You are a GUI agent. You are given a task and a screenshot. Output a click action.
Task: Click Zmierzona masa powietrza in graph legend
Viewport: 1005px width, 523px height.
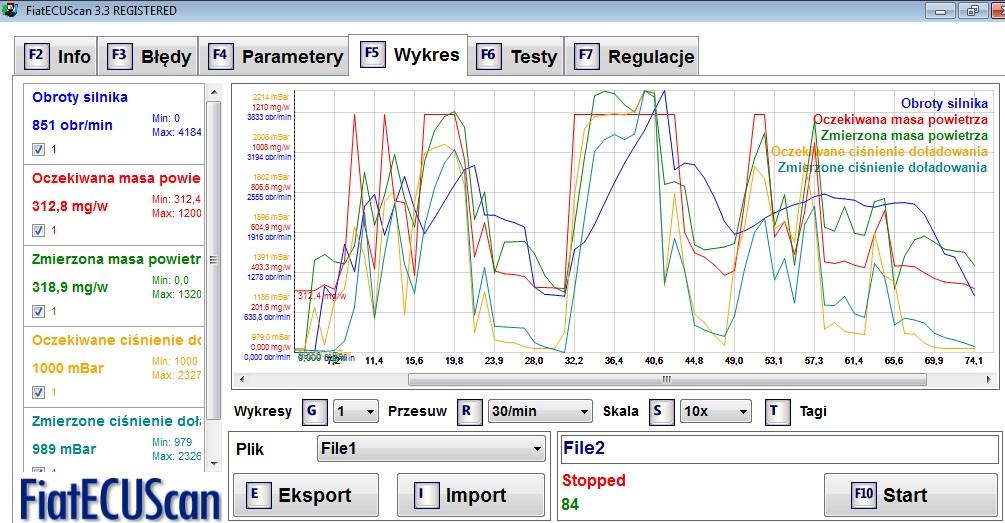click(x=904, y=135)
